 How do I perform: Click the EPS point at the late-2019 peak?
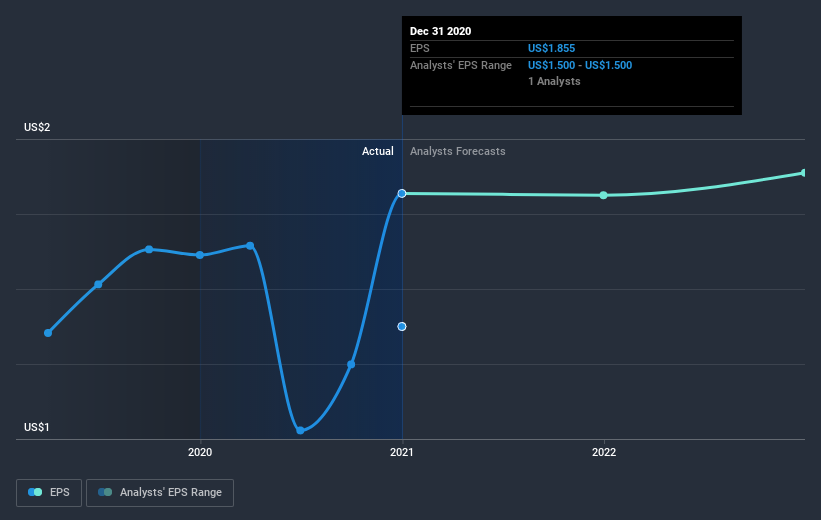point(149,249)
